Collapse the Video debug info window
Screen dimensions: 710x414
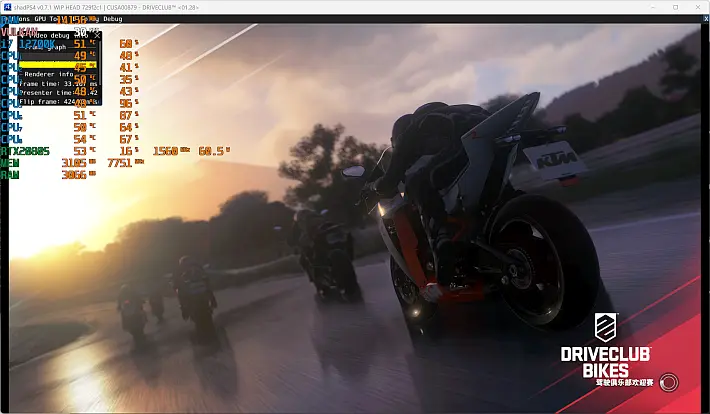click(23, 35)
